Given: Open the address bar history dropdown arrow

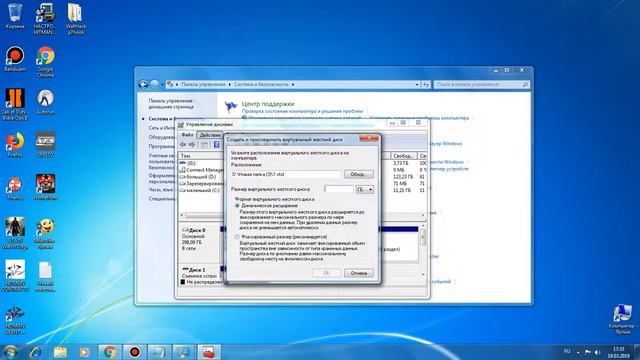Looking at the screenshot, I should coord(417,84).
